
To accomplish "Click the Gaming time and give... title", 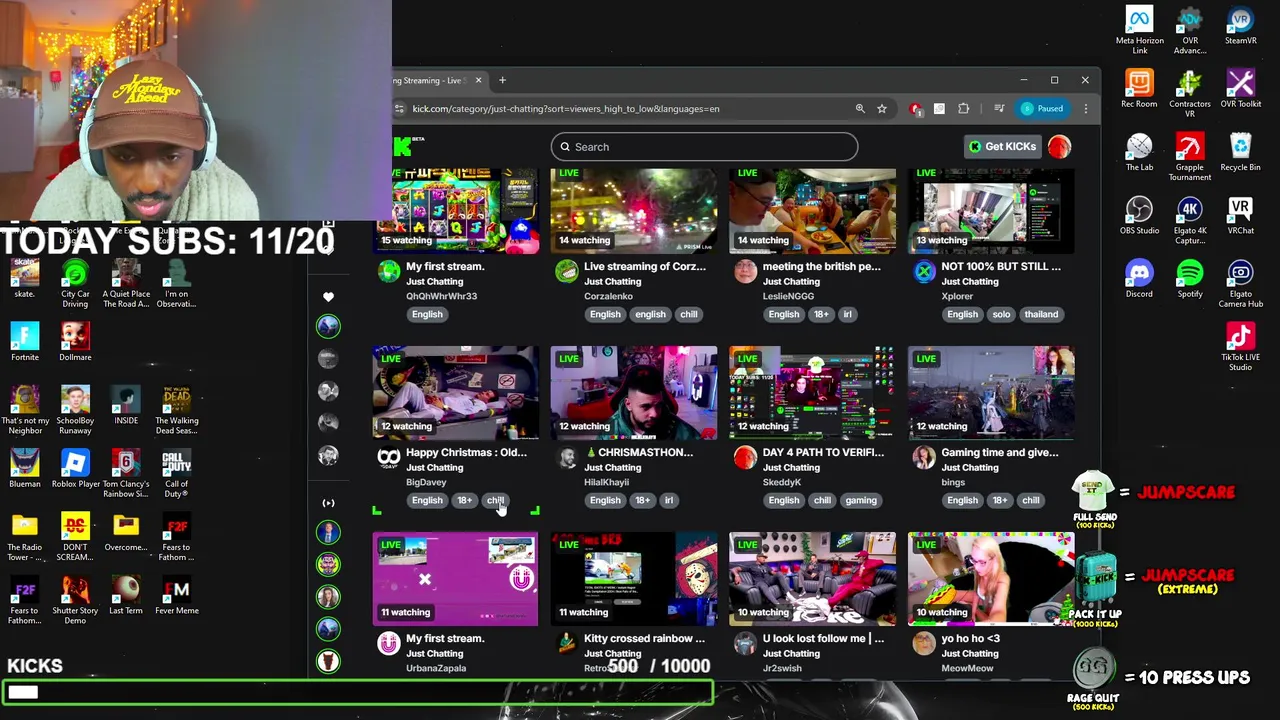I will click(999, 452).
